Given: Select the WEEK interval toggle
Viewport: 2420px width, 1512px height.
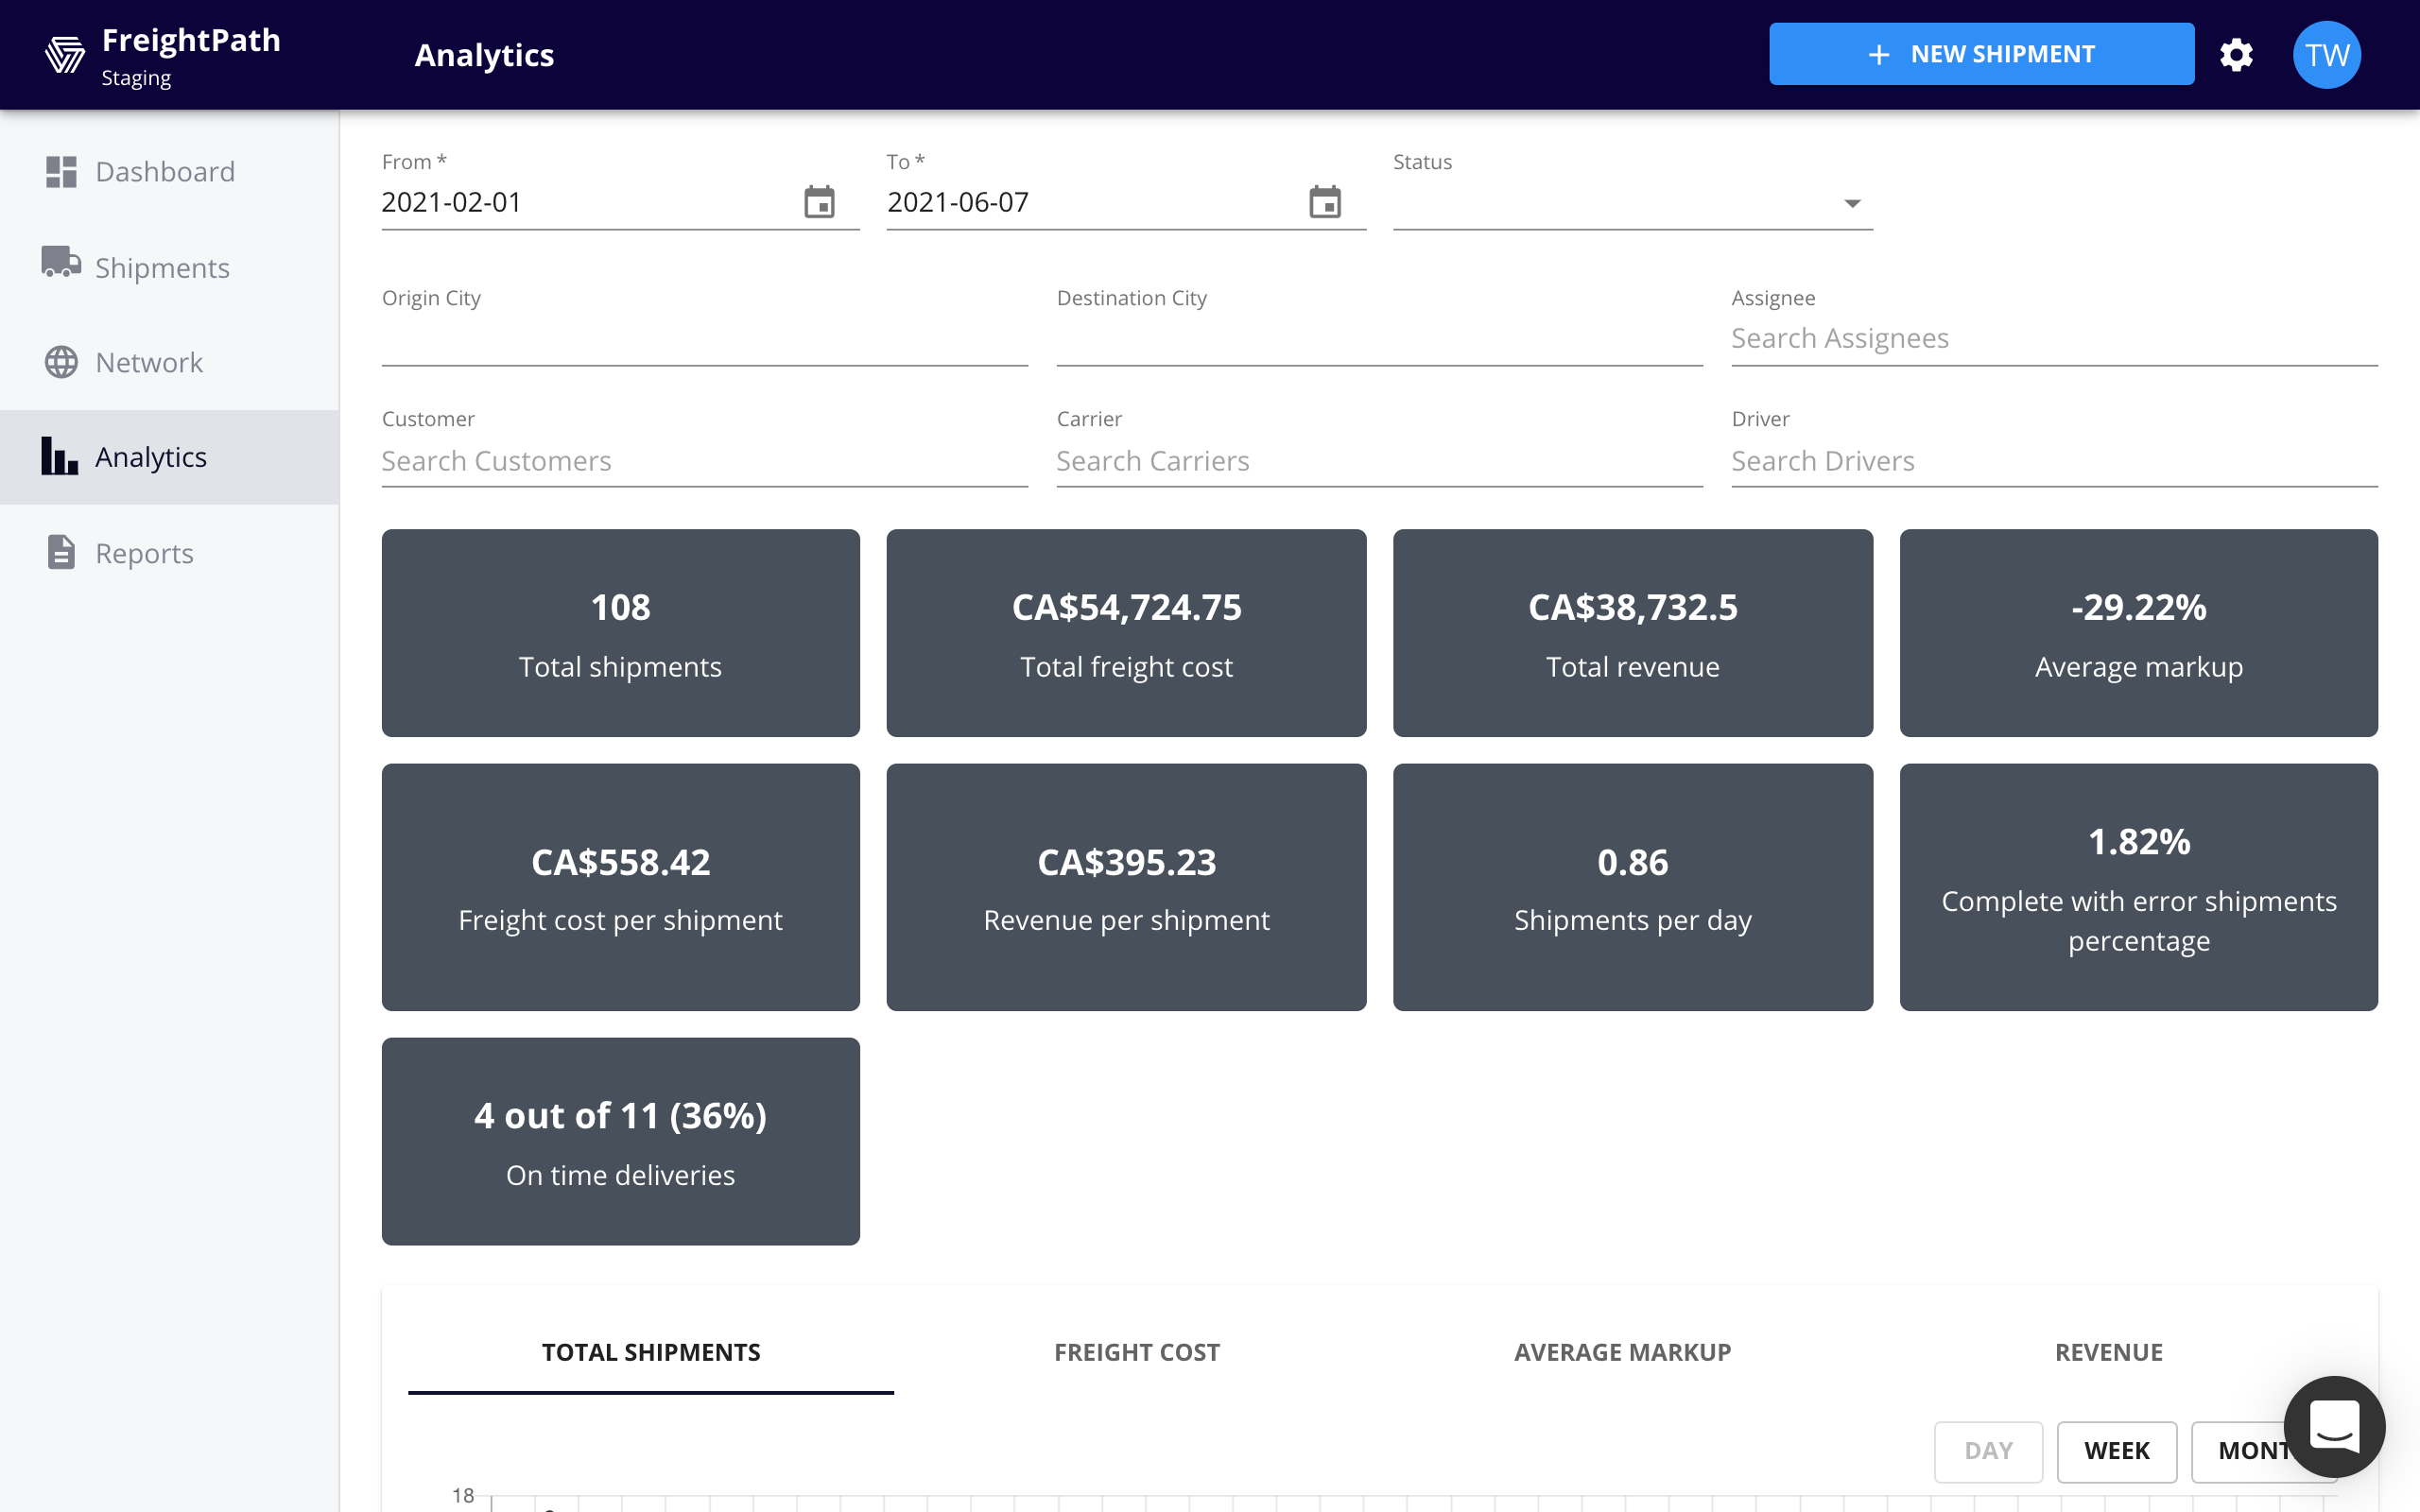Looking at the screenshot, I should [2117, 1451].
